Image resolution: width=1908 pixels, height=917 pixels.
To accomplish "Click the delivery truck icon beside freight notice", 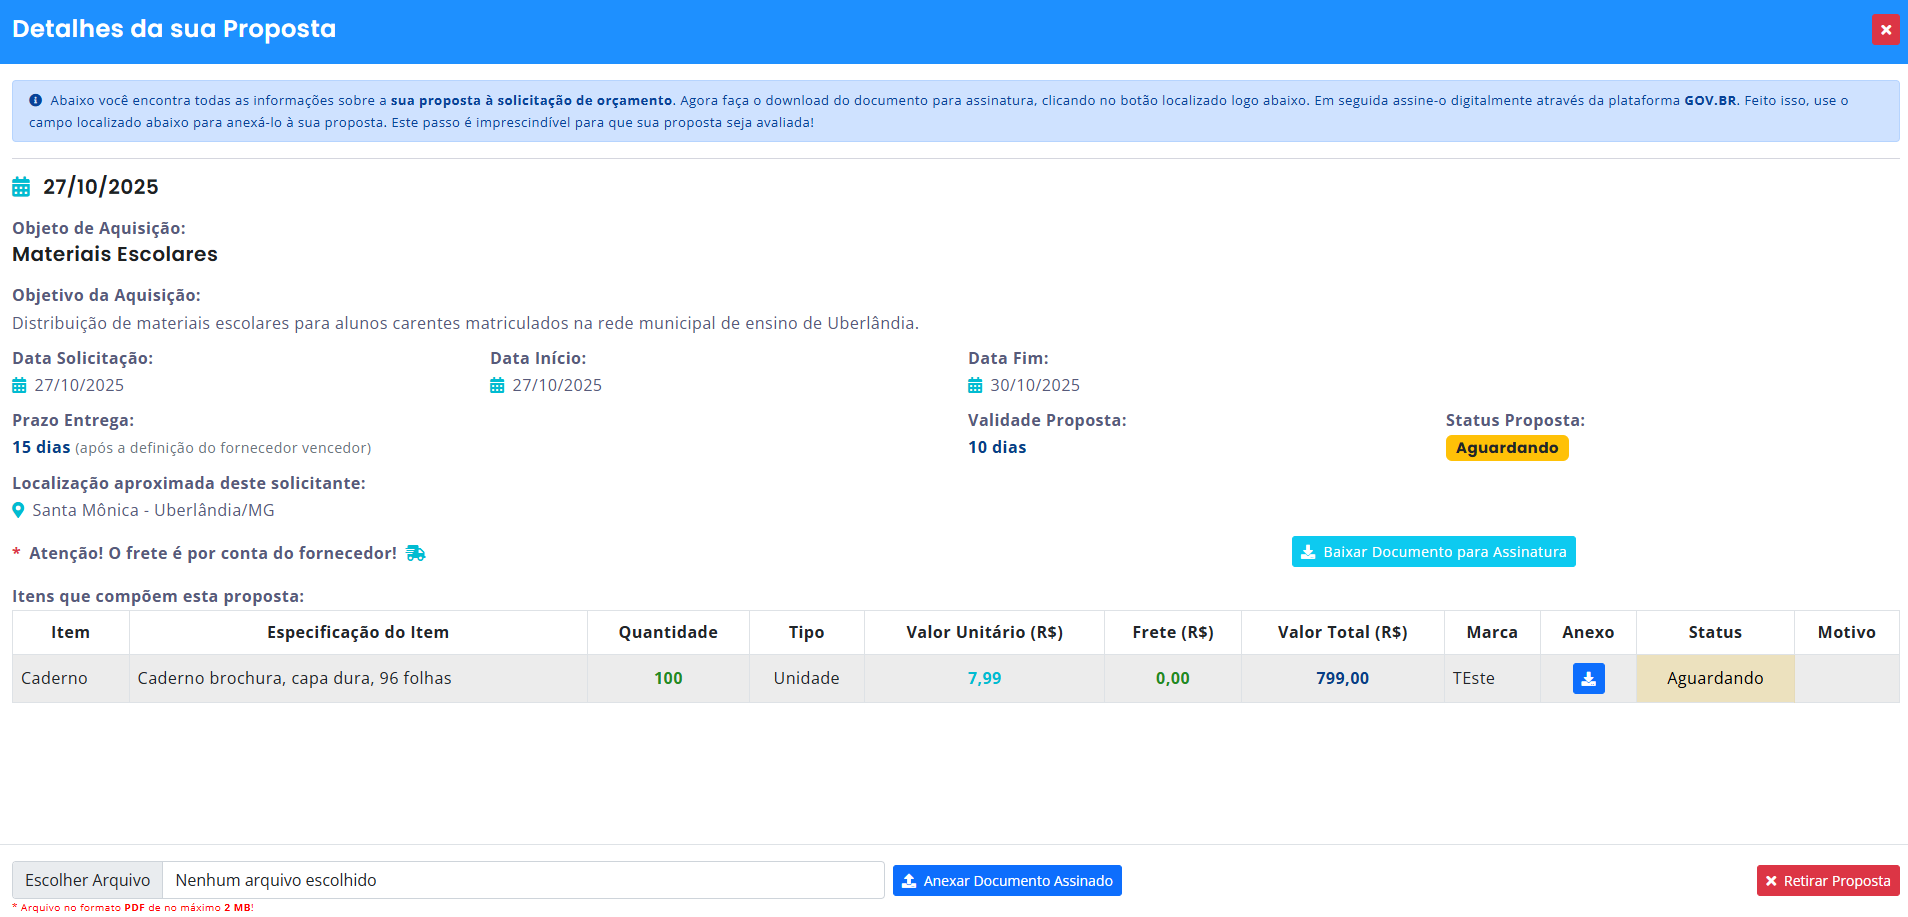I will click(416, 553).
